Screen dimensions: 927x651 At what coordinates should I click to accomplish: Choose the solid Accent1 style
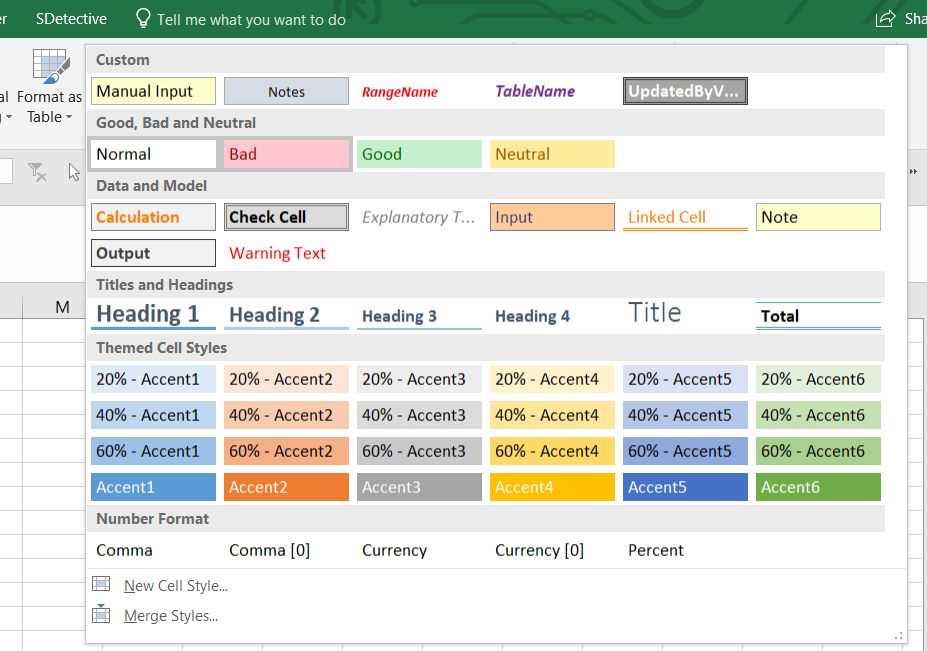pos(154,487)
